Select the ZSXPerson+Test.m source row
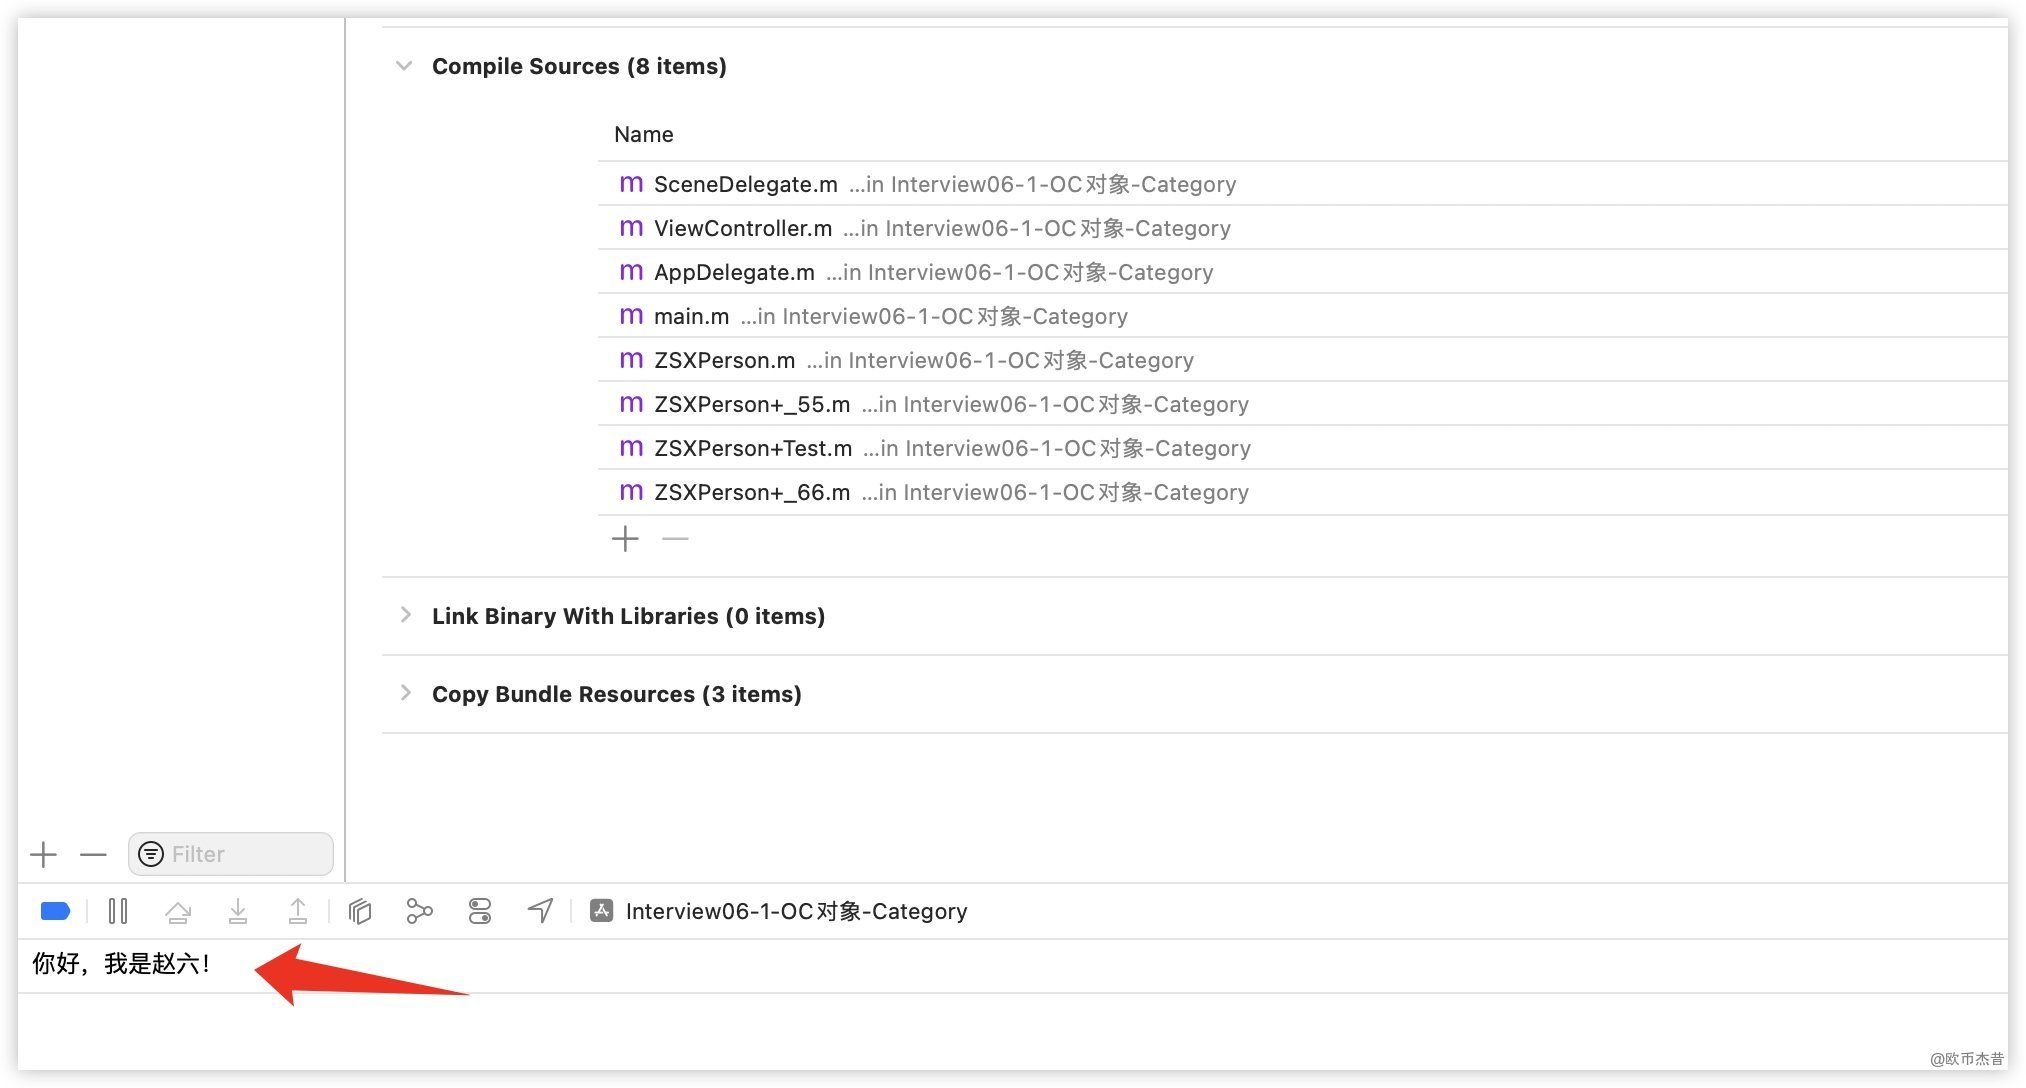 click(x=753, y=448)
